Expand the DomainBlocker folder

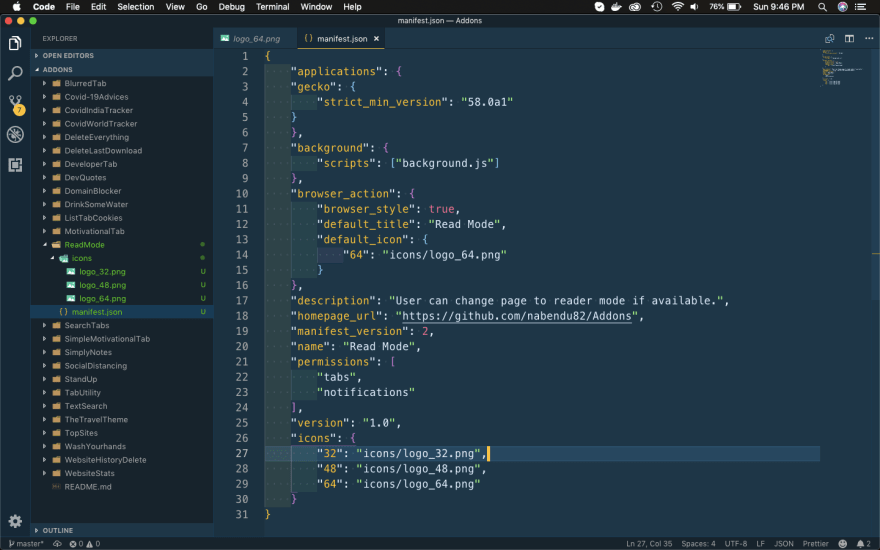pos(92,191)
